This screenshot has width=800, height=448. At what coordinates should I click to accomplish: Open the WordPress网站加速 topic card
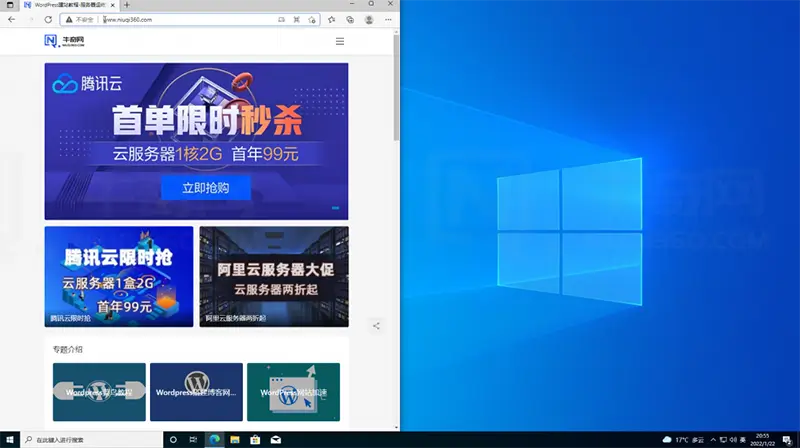pos(293,392)
